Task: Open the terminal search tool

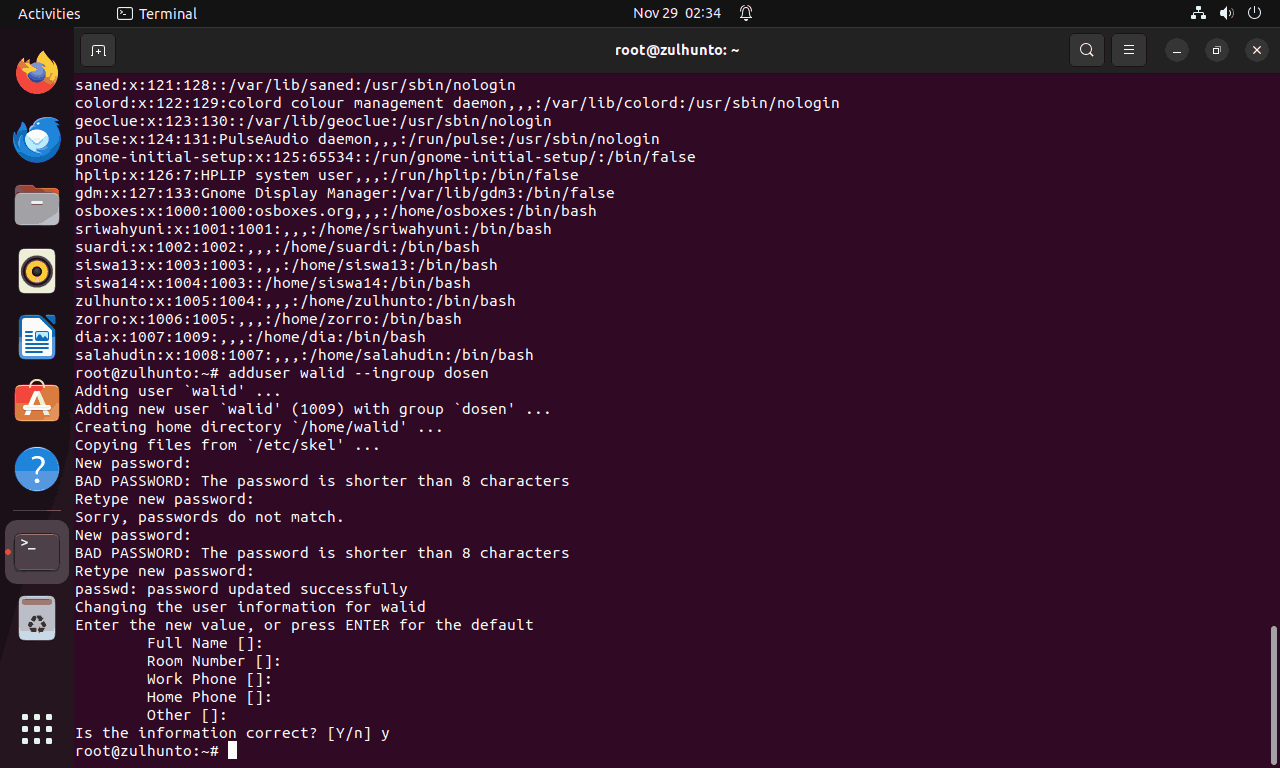Action: (x=1087, y=50)
